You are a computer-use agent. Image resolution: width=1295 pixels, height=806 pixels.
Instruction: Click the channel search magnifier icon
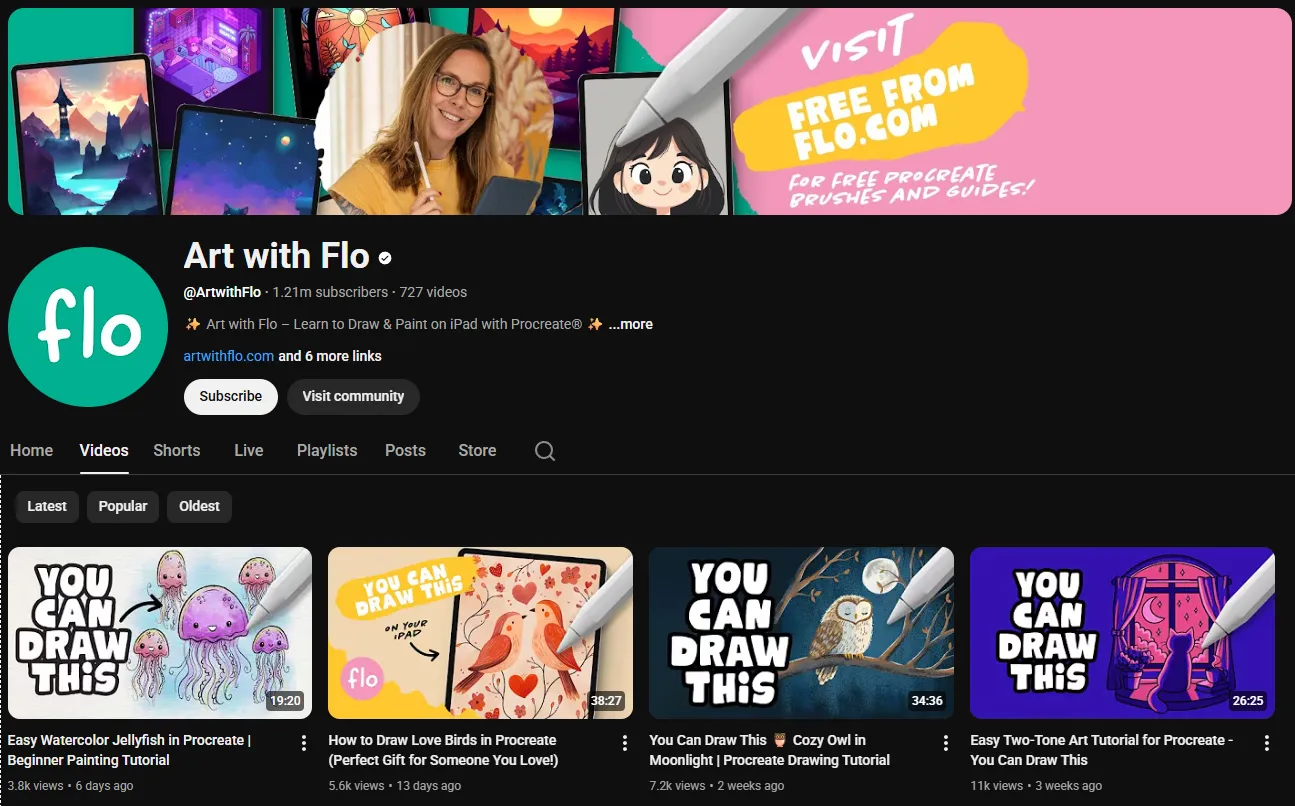point(545,451)
